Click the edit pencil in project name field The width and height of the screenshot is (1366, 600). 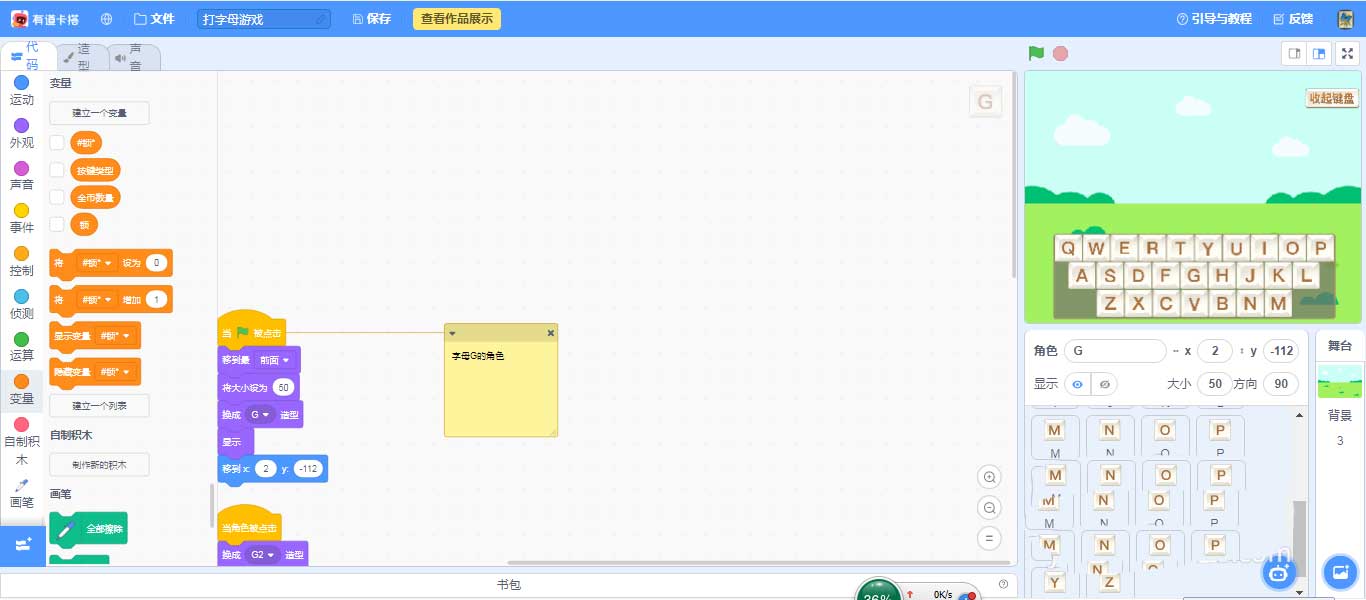[x=320, y=19]
